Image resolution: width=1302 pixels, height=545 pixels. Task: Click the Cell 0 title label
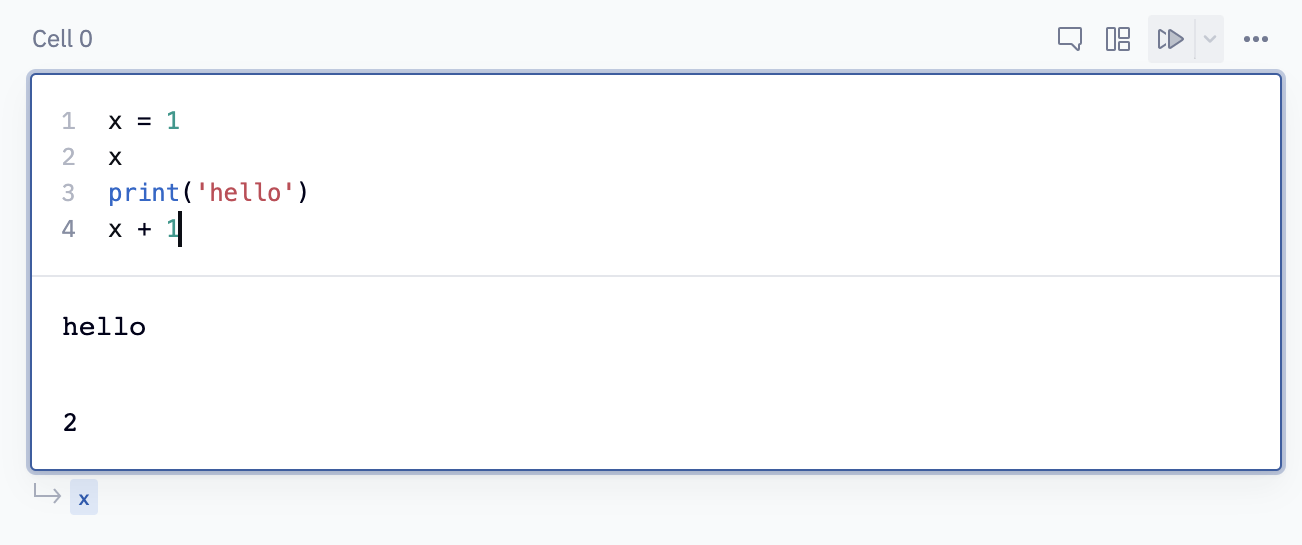click(62, 39)
